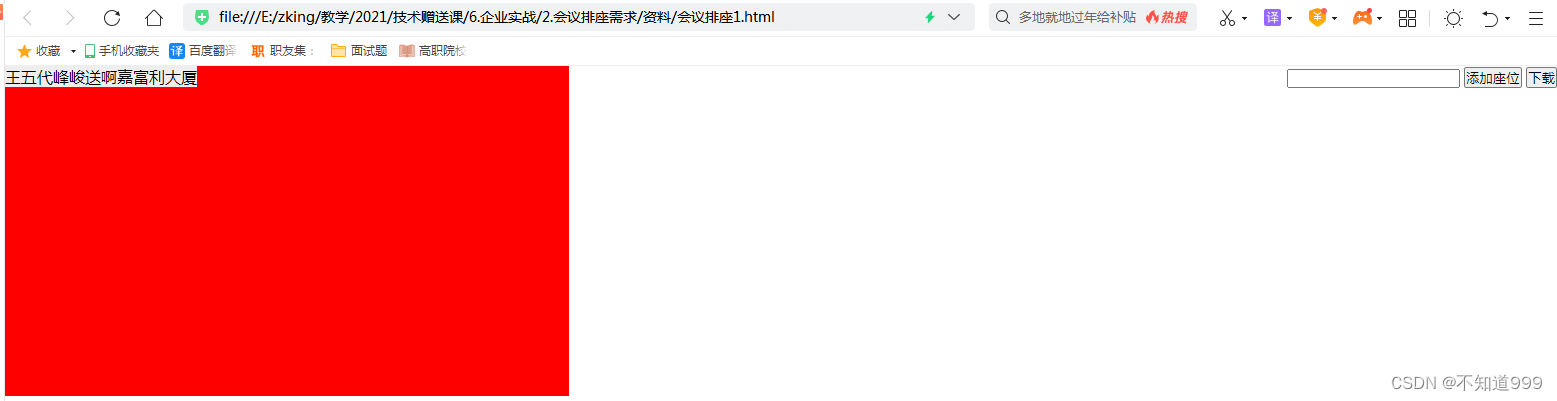Focus the seat name text input
The image size is (1557, 401).
[1373, 79]
